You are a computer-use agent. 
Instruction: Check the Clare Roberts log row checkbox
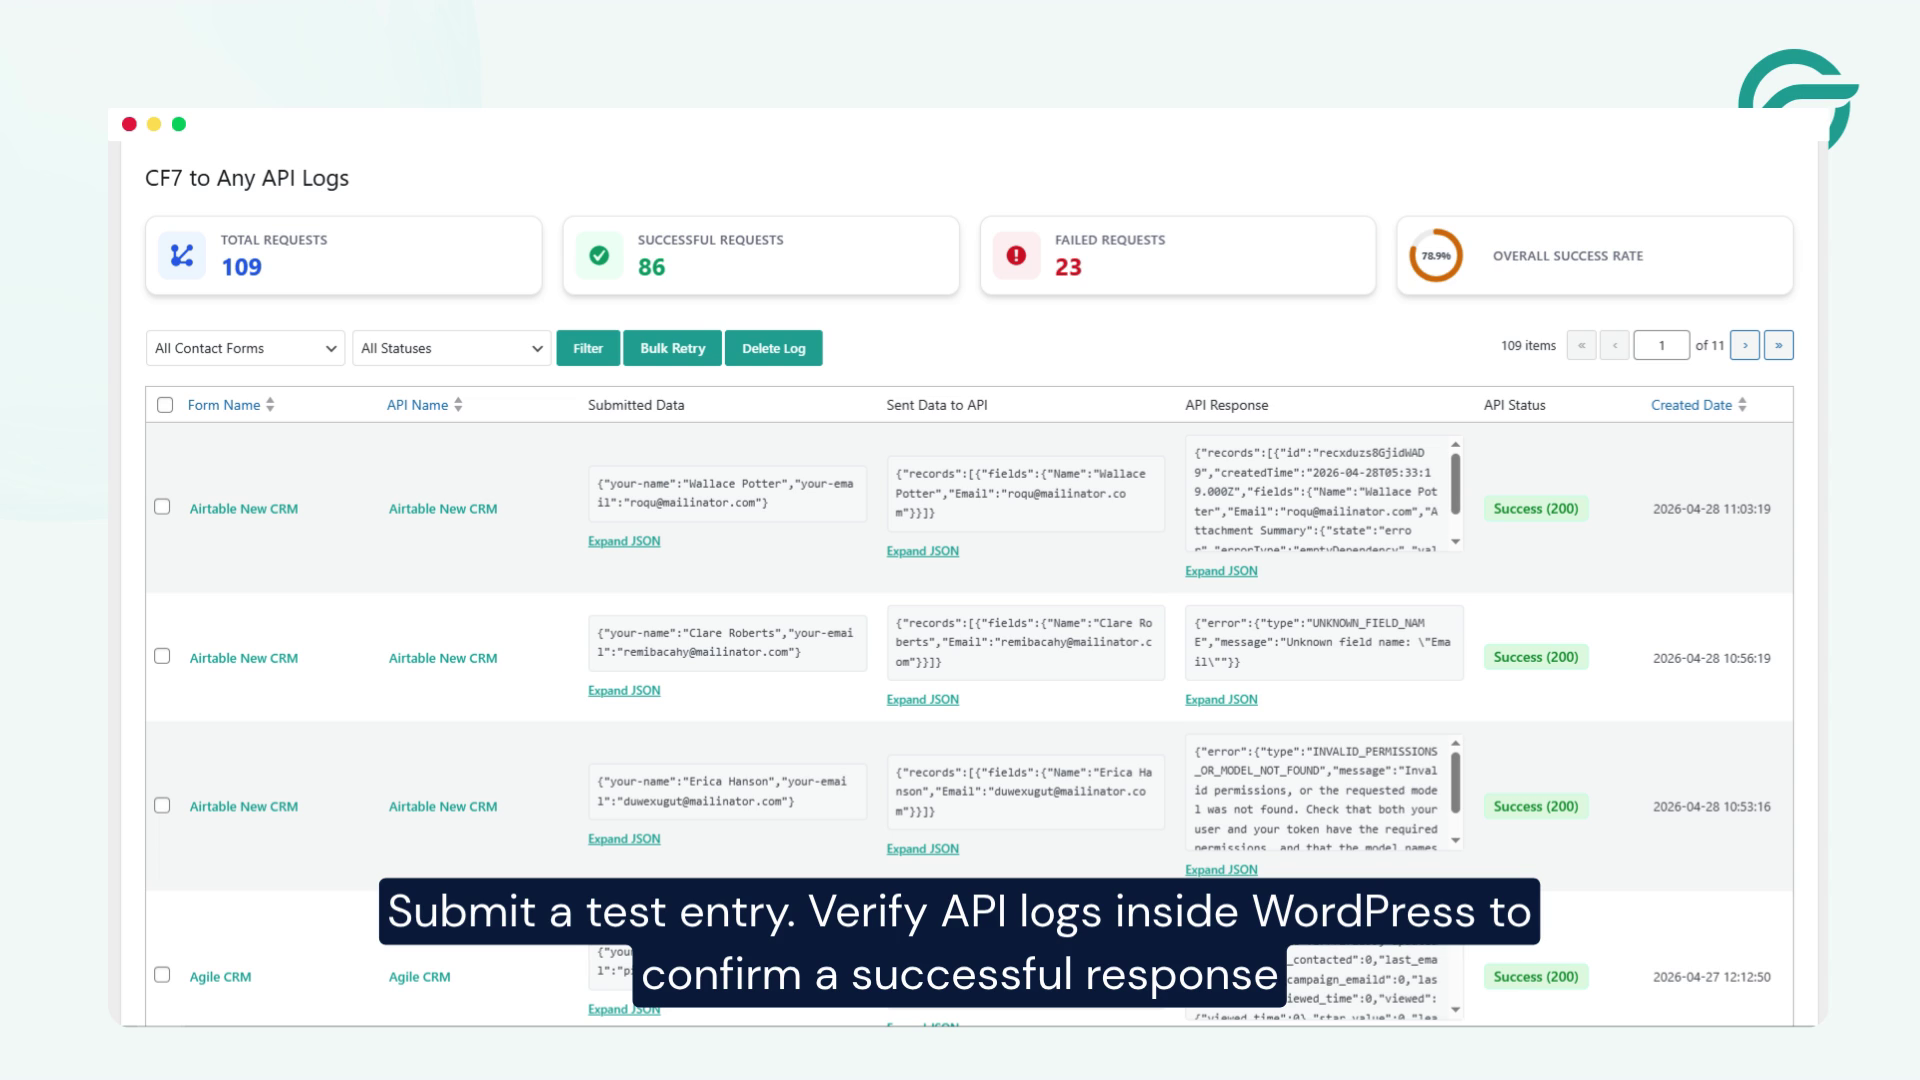[x=162, y=656]
